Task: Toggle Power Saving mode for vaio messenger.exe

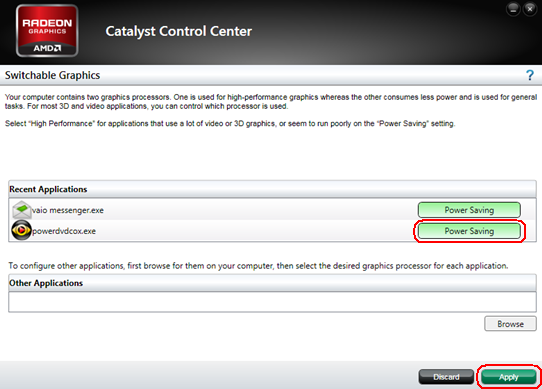Action: pos(469,210)
